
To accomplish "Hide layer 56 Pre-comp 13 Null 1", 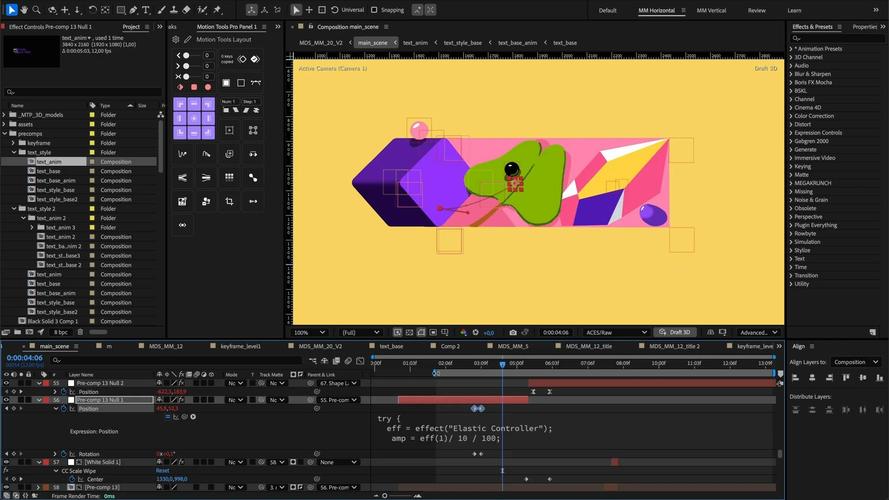I will pos(6,400).
